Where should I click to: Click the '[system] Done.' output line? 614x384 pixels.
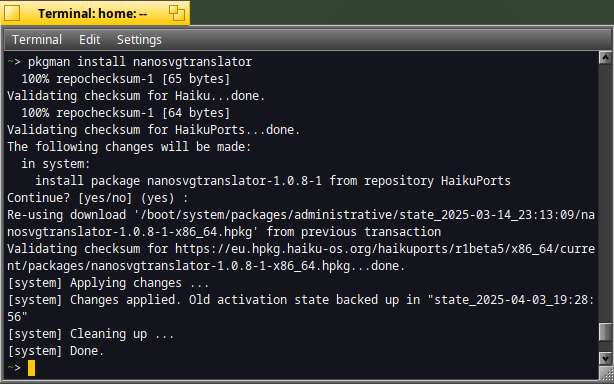point(56,351)
